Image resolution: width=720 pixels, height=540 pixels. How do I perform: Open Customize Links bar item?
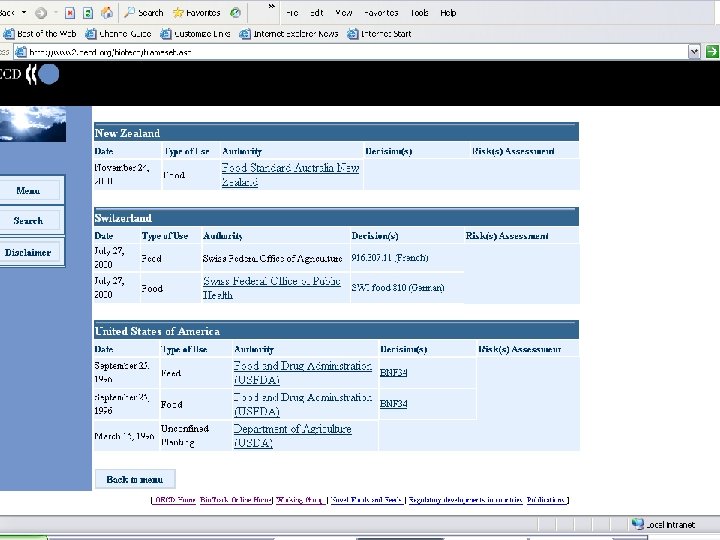point(195,34)
